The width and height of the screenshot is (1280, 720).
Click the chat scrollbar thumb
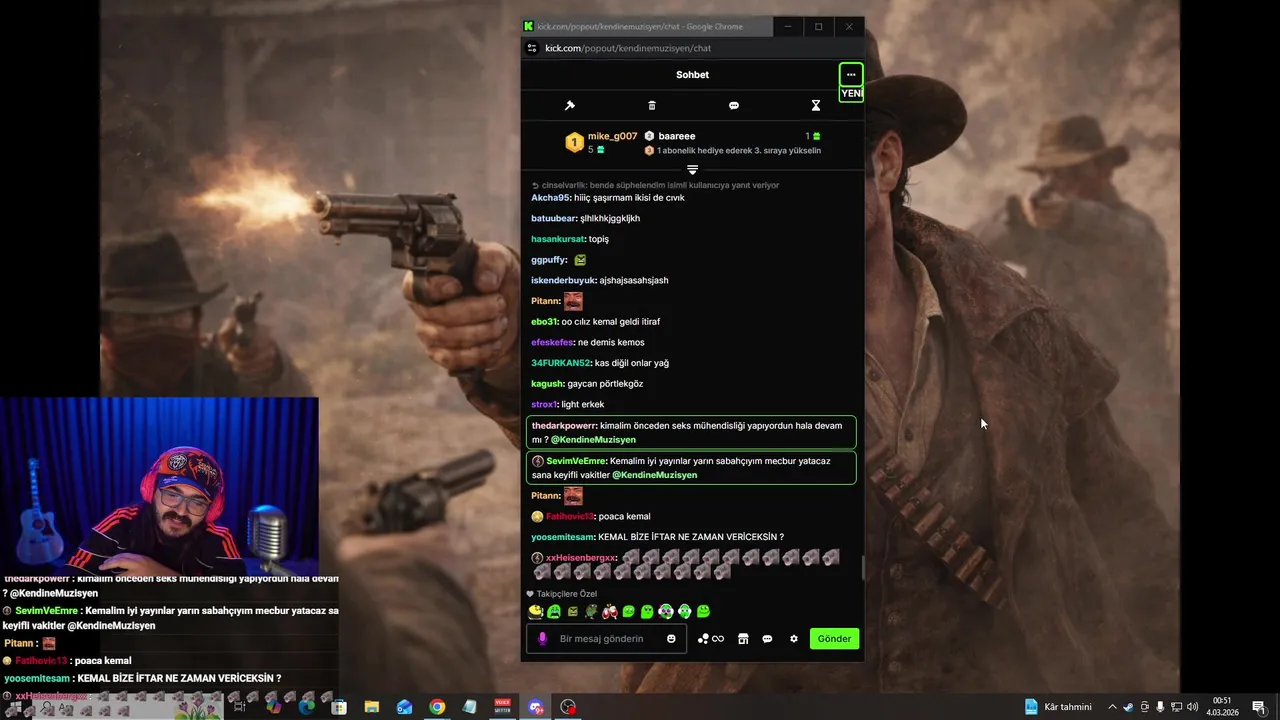(x=862, y=567)
